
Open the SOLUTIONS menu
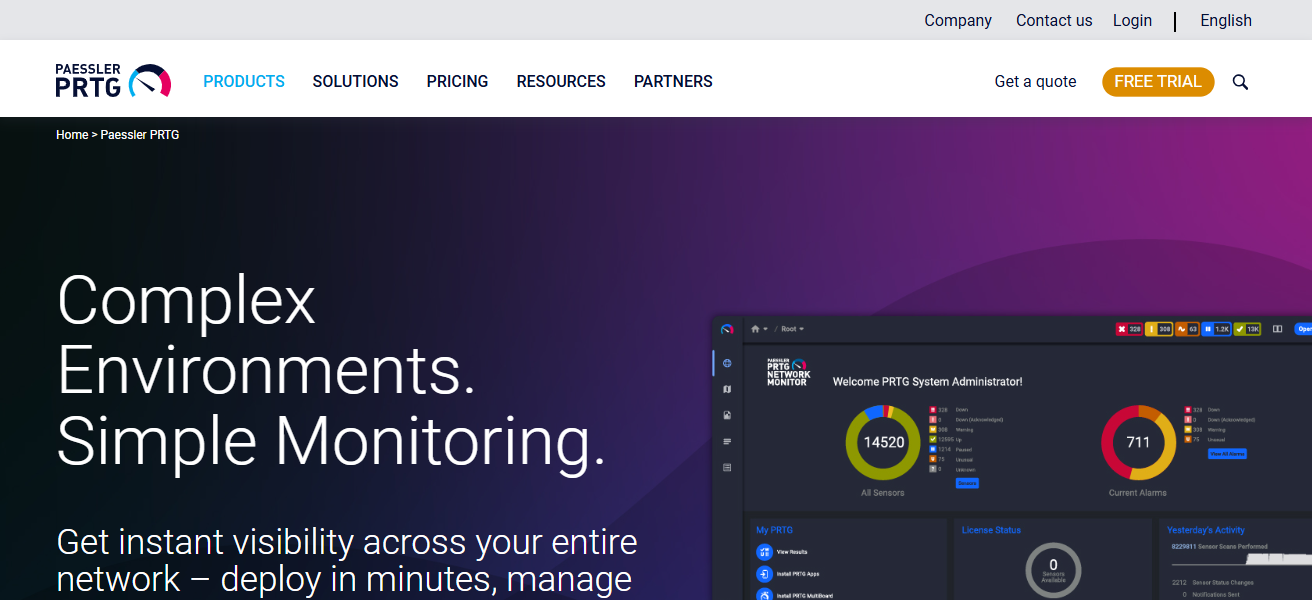click(355, 82)
